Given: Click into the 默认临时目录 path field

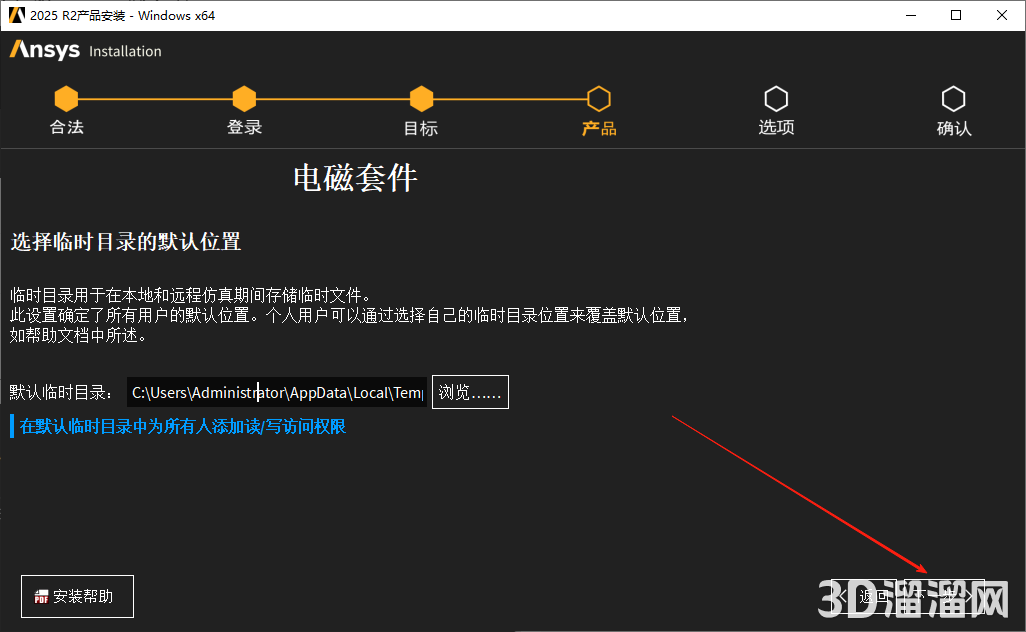Looking at the screenshot, I should pos(276,392).
